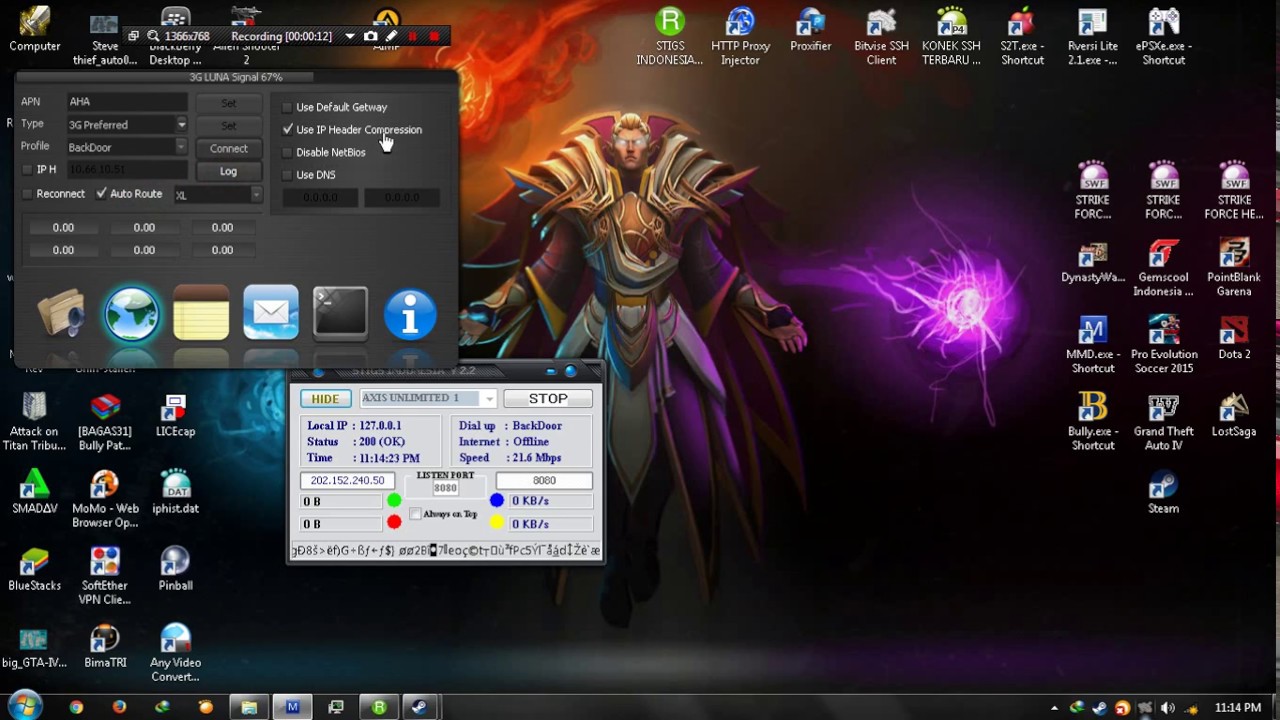Uncheck Use IP Header Compression
The width and height of the screenshot is (1280, 720).
pyautogui.click(x=288, y=130)
